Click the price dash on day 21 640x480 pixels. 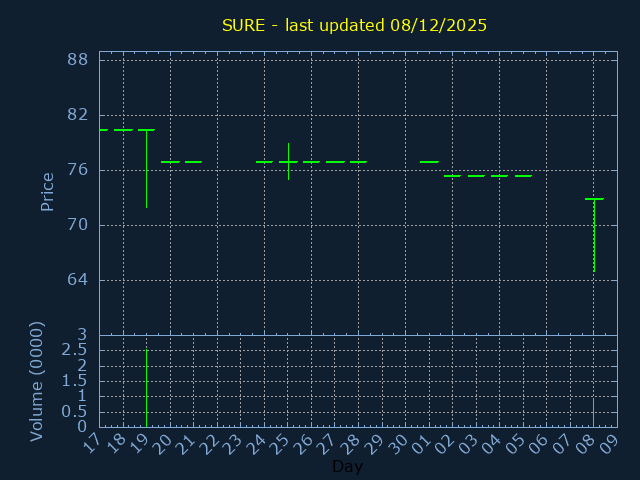click(193, 162)
